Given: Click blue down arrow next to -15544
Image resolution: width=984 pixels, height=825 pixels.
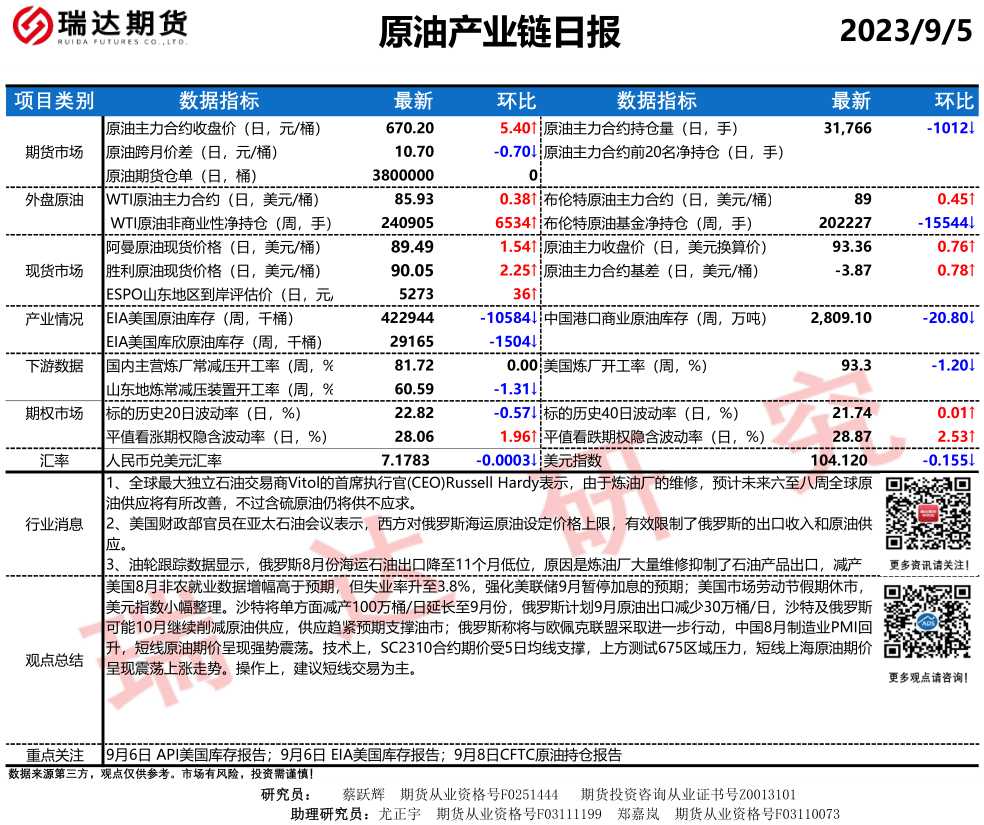Looking at the screenshot, I should (x=971, y=223).
